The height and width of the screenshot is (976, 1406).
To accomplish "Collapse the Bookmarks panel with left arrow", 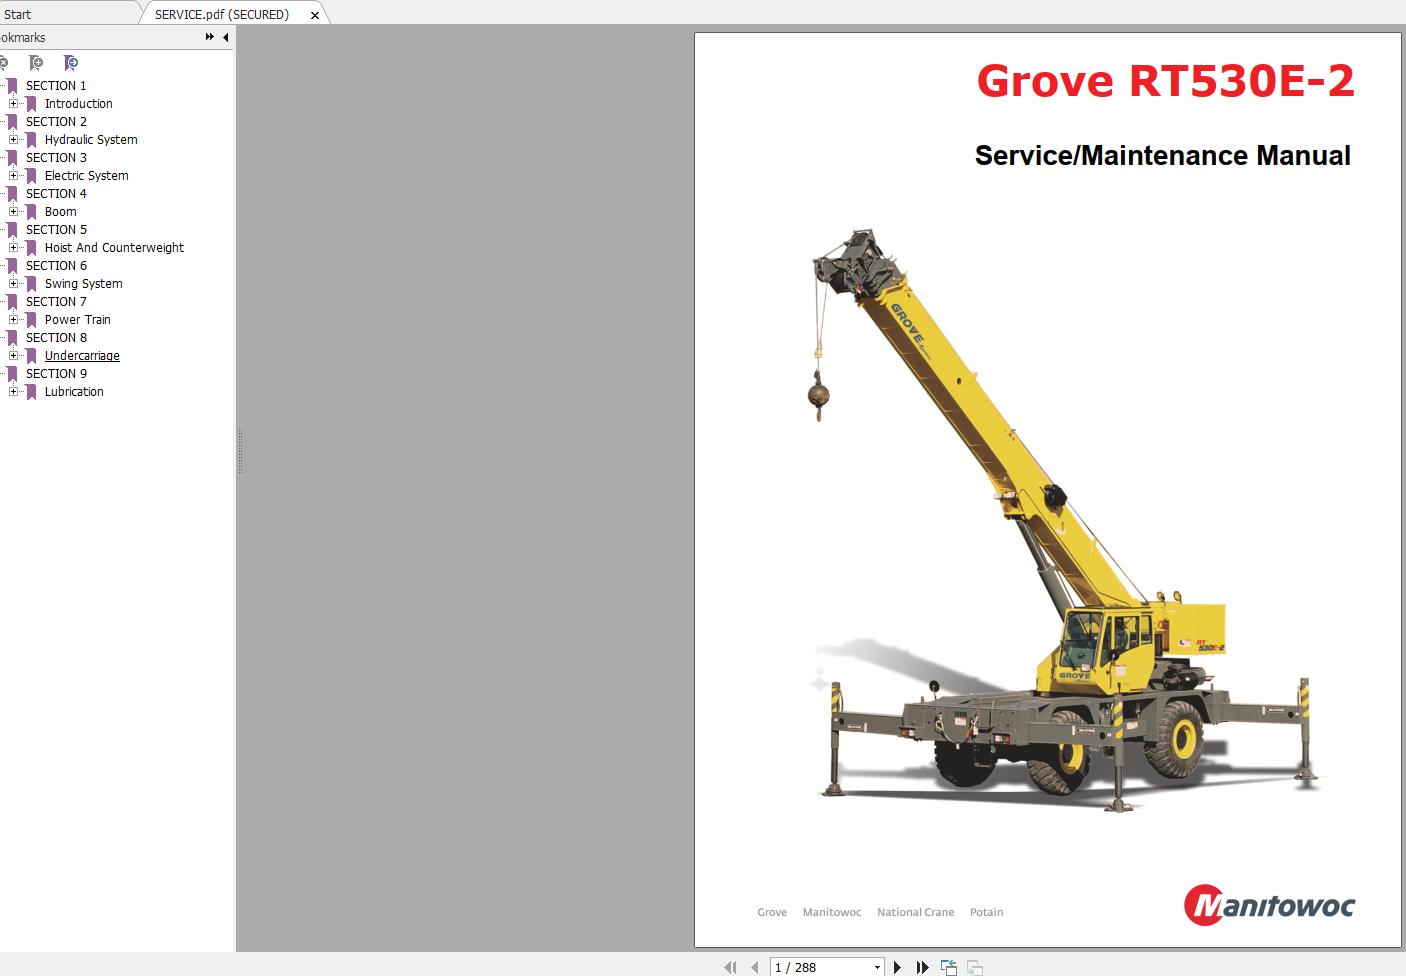I will tap(226, 37).
